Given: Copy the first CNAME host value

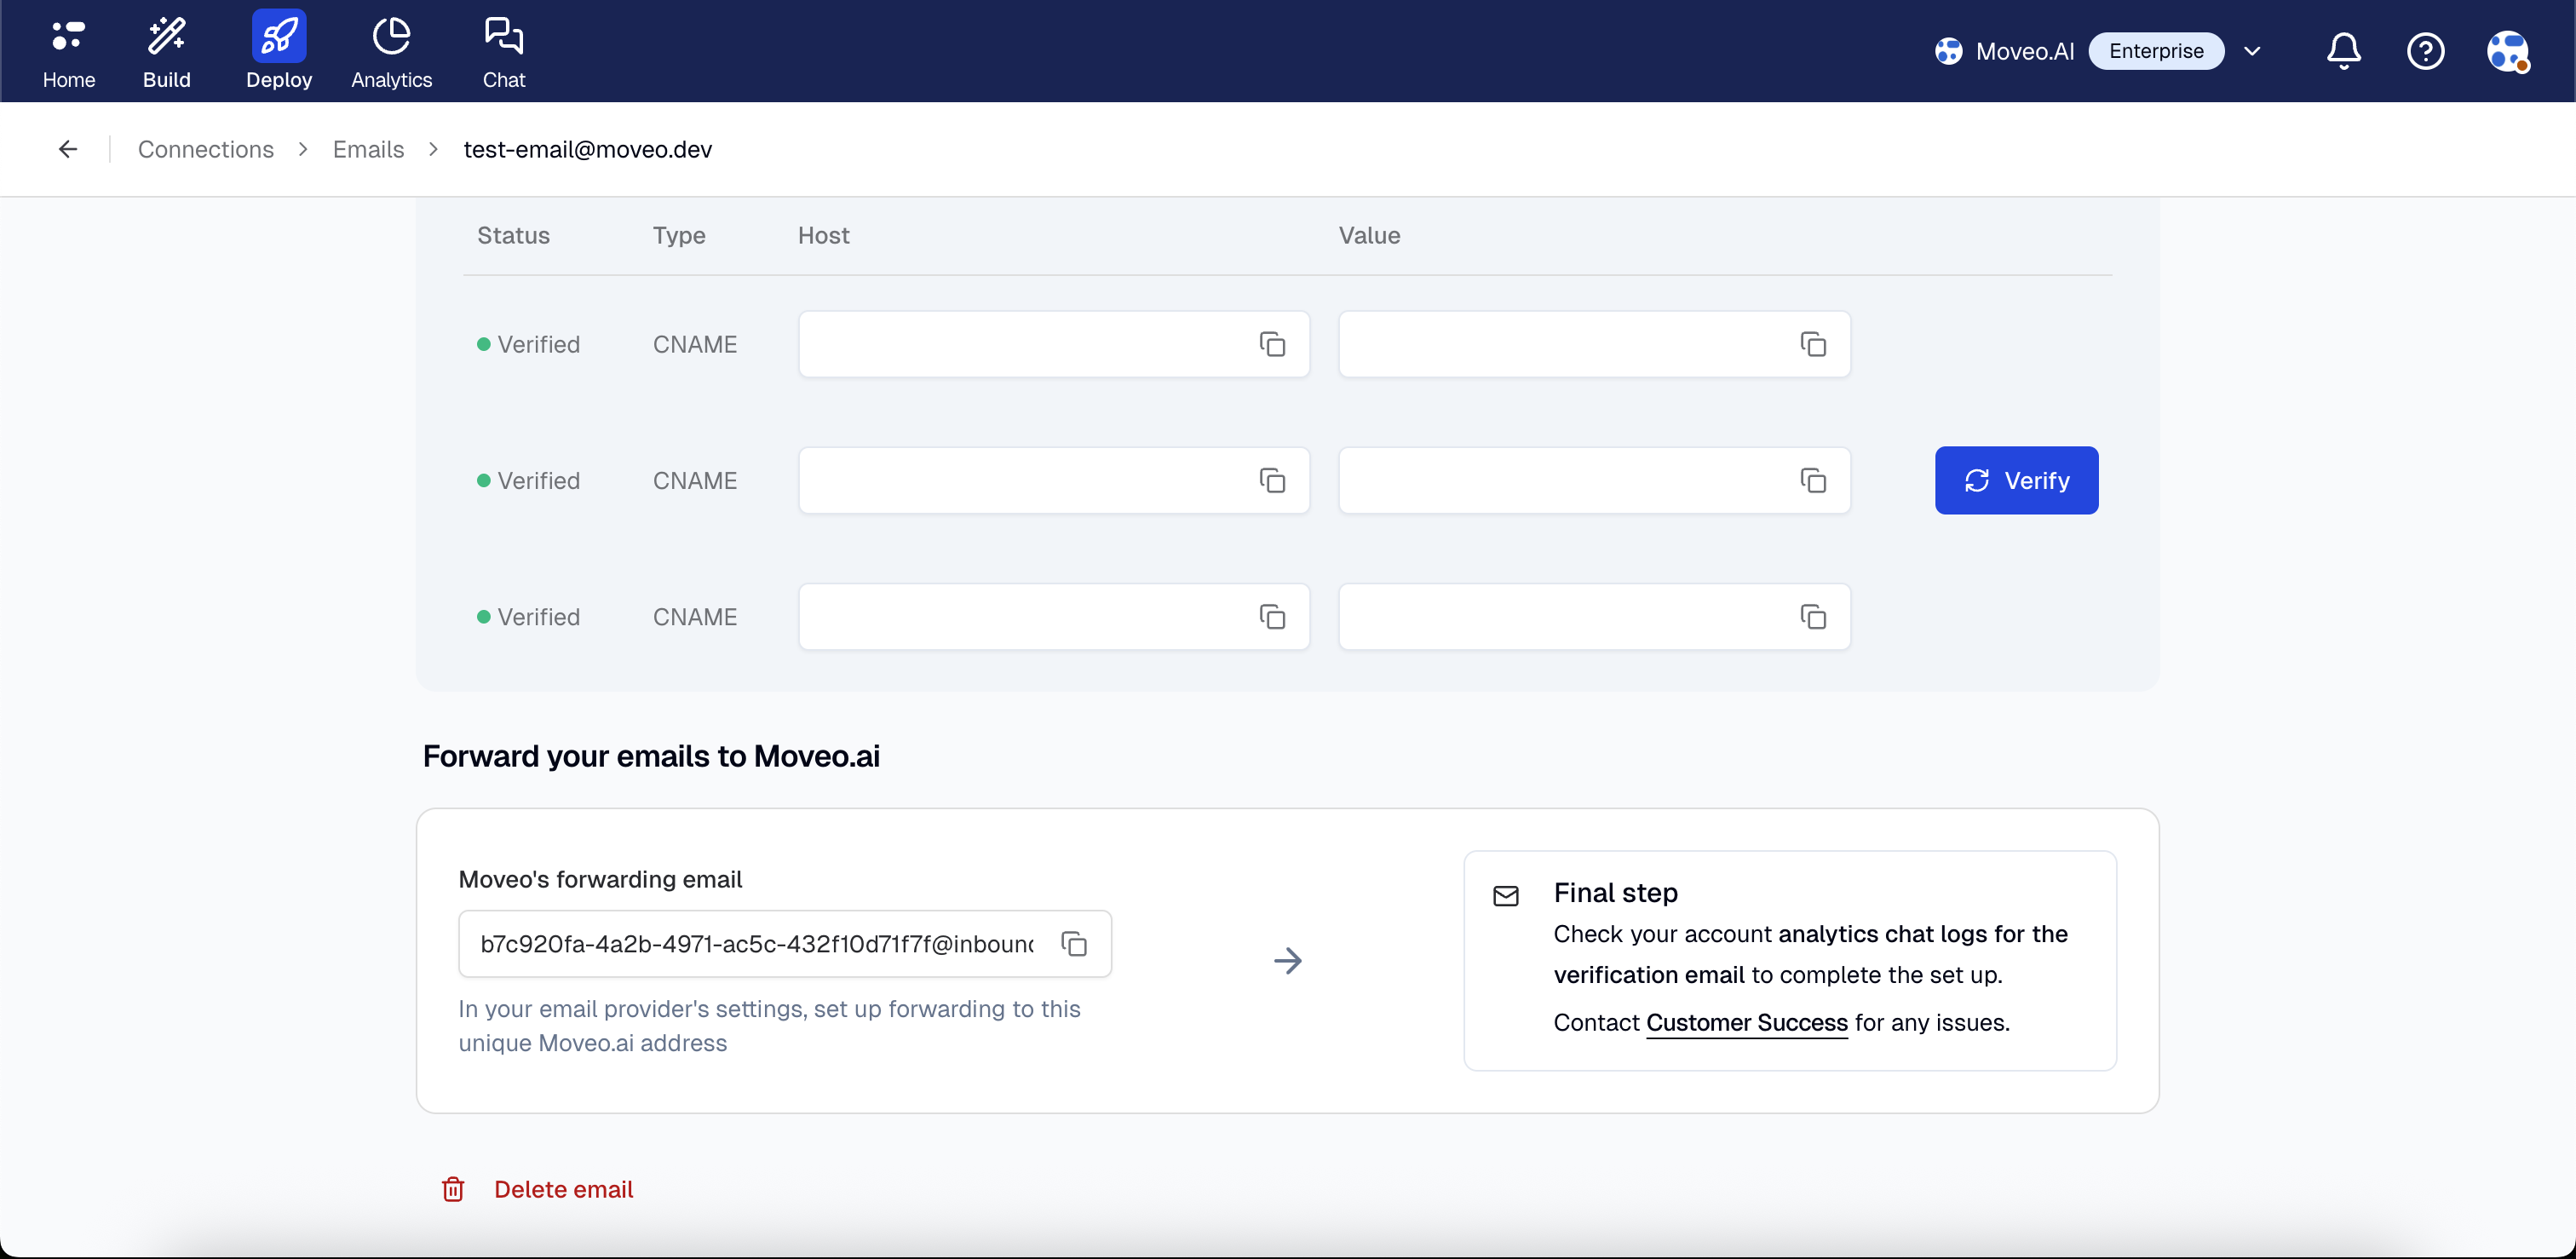Looking at the screenshot, I should tap(1272, 344).
